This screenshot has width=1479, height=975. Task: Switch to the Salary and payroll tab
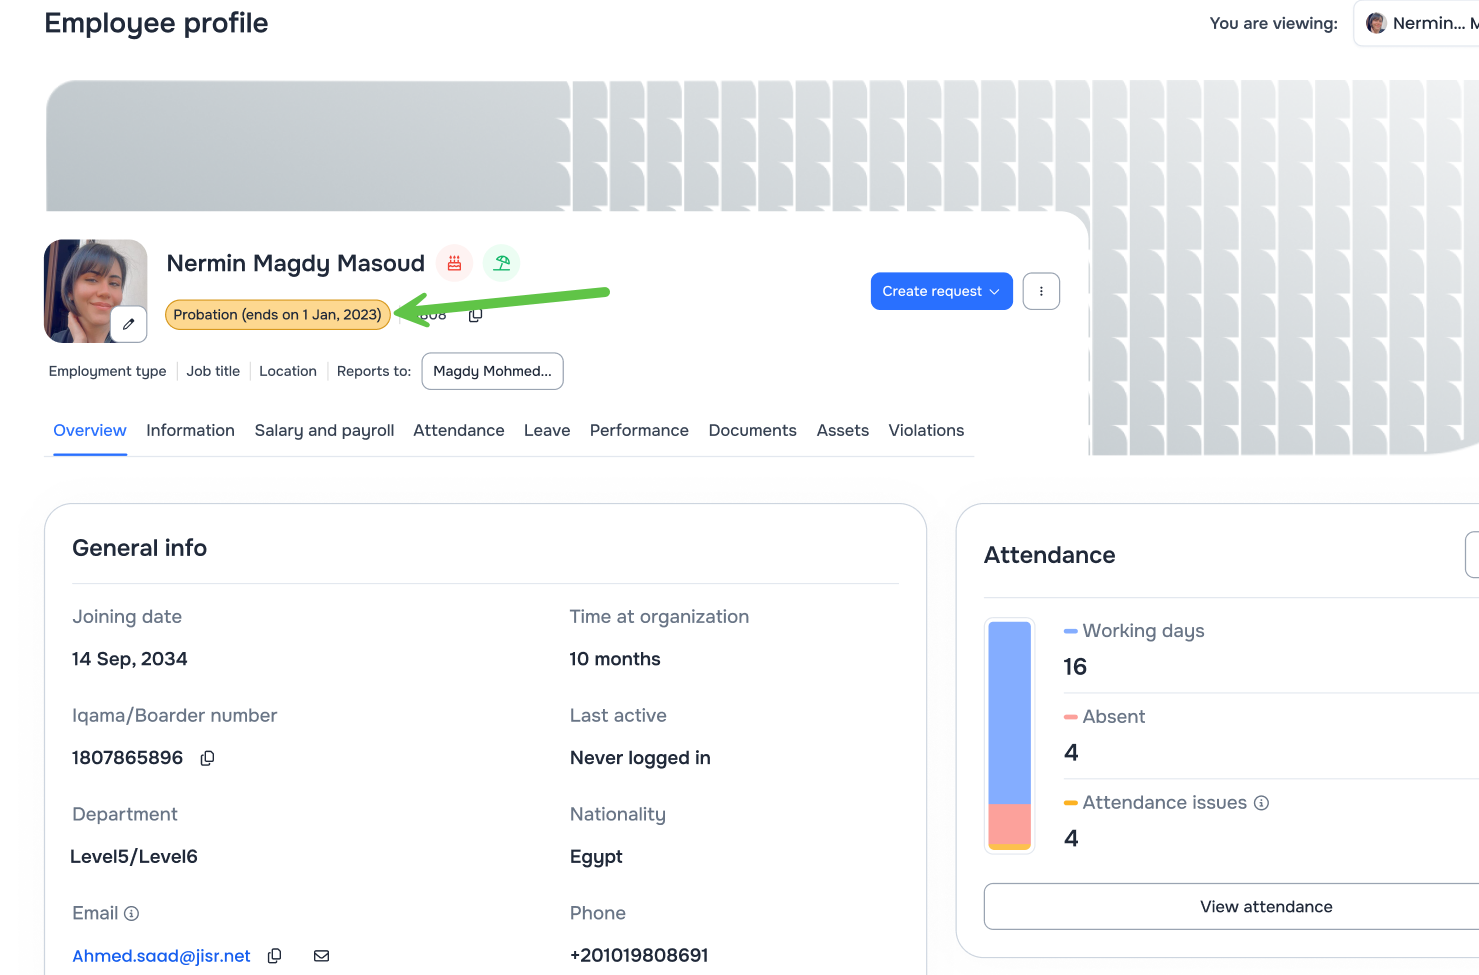coord(324,430)
